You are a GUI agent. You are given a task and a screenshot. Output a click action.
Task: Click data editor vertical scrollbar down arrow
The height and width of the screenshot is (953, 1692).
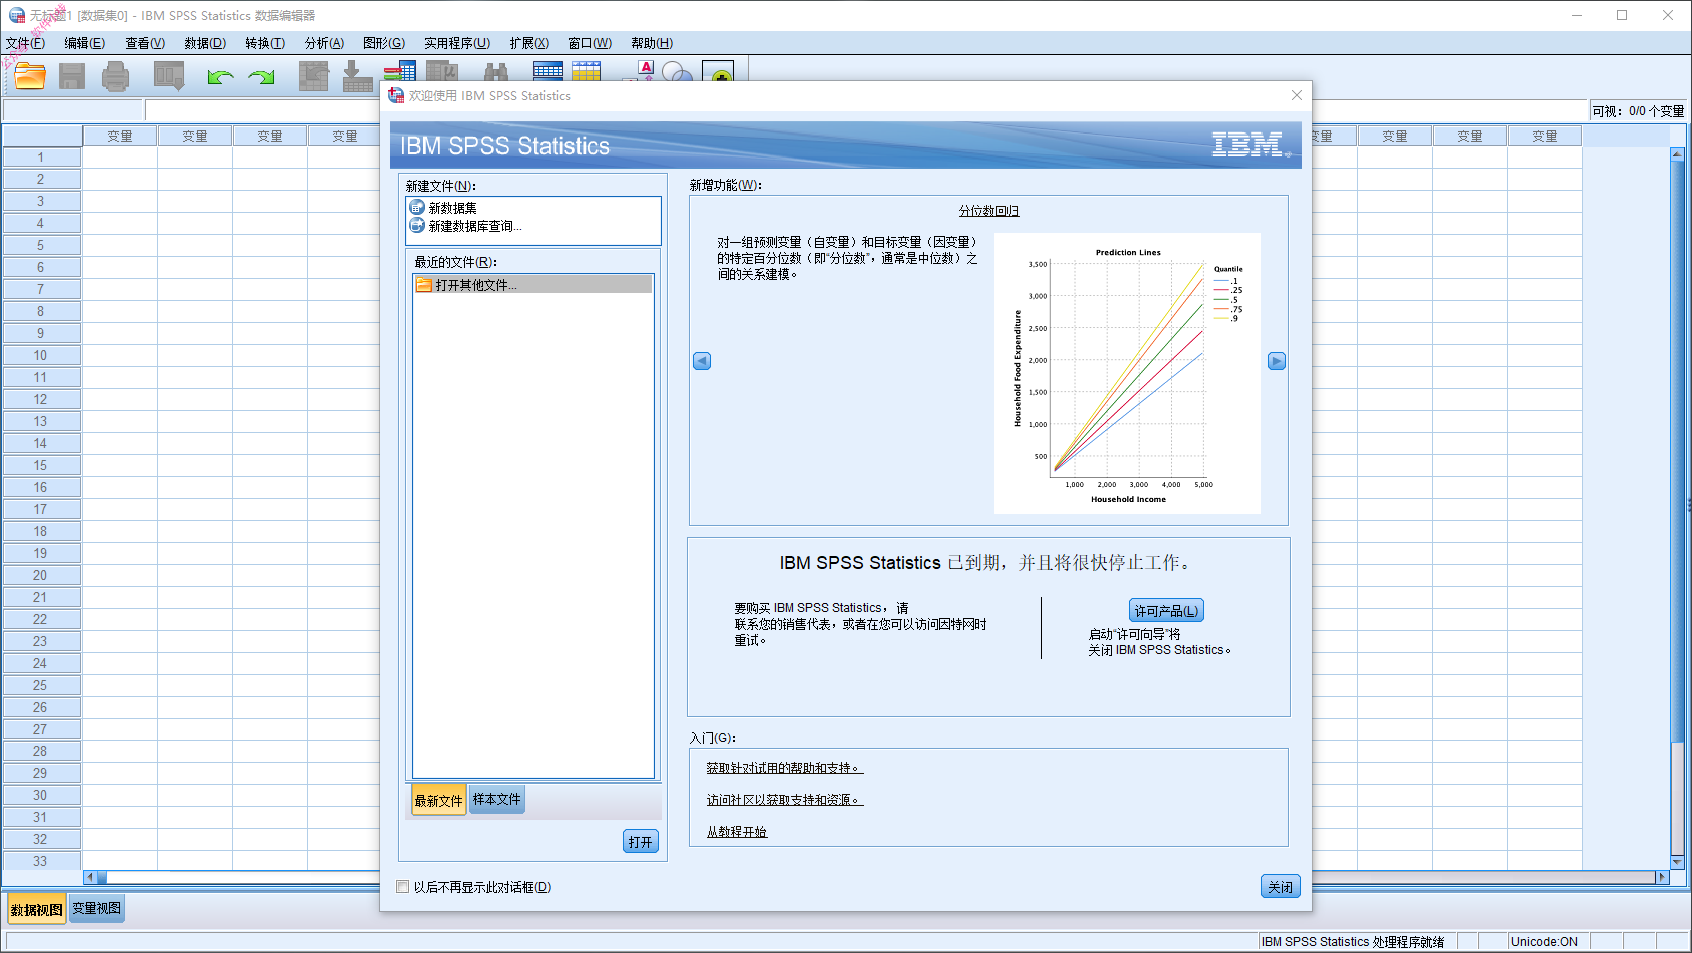tap(1677, 861)
